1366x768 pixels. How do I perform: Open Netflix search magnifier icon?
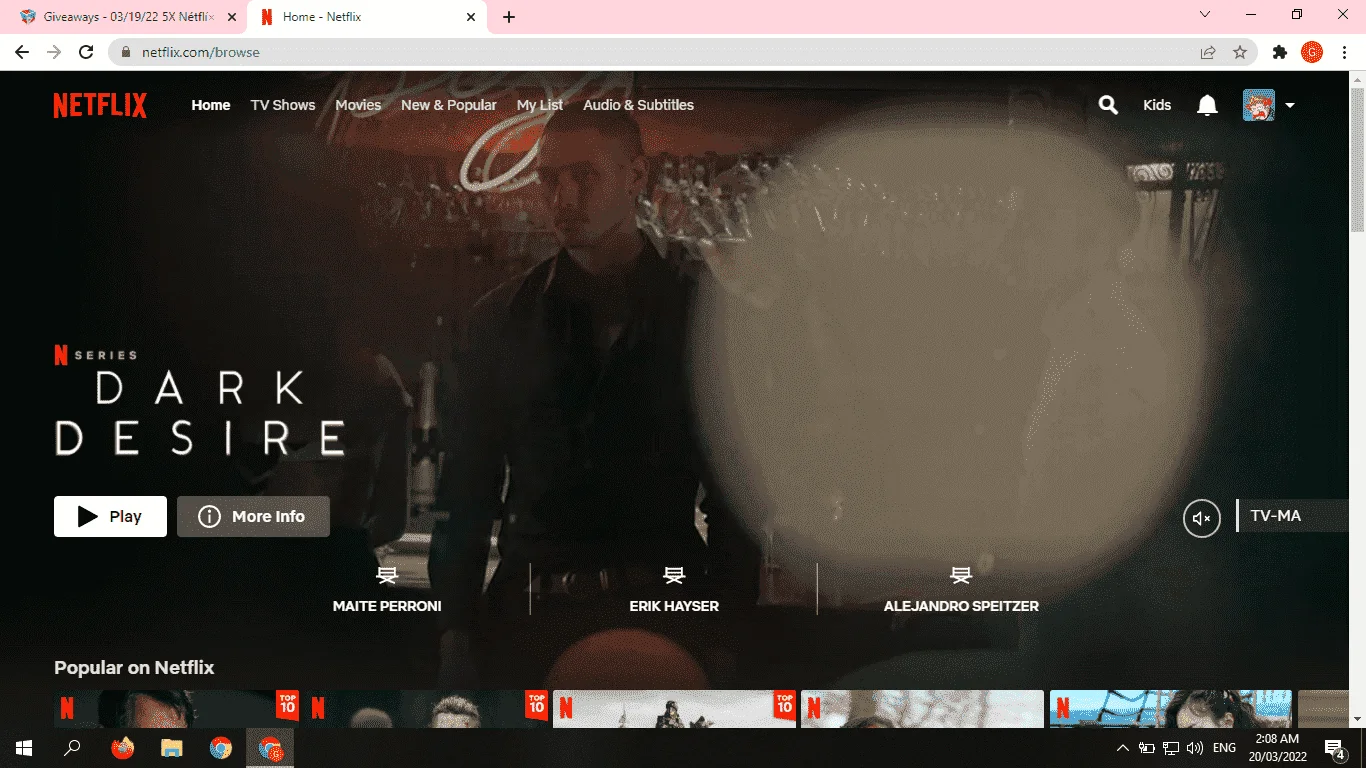click(1108, 105)
